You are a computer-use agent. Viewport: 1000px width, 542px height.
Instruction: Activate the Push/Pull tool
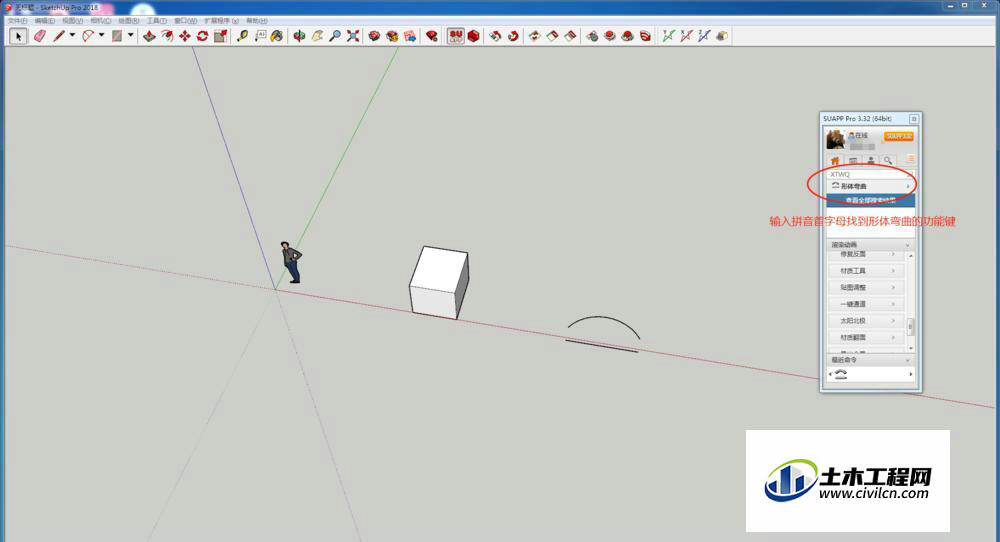click(x=149, y=36)
